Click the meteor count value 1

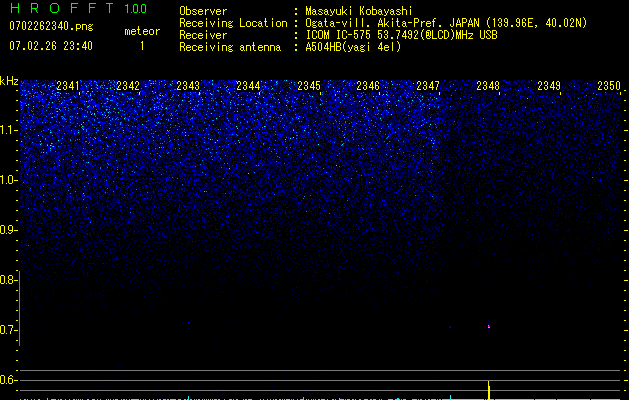pyautogui.click(x=142, y=46)
